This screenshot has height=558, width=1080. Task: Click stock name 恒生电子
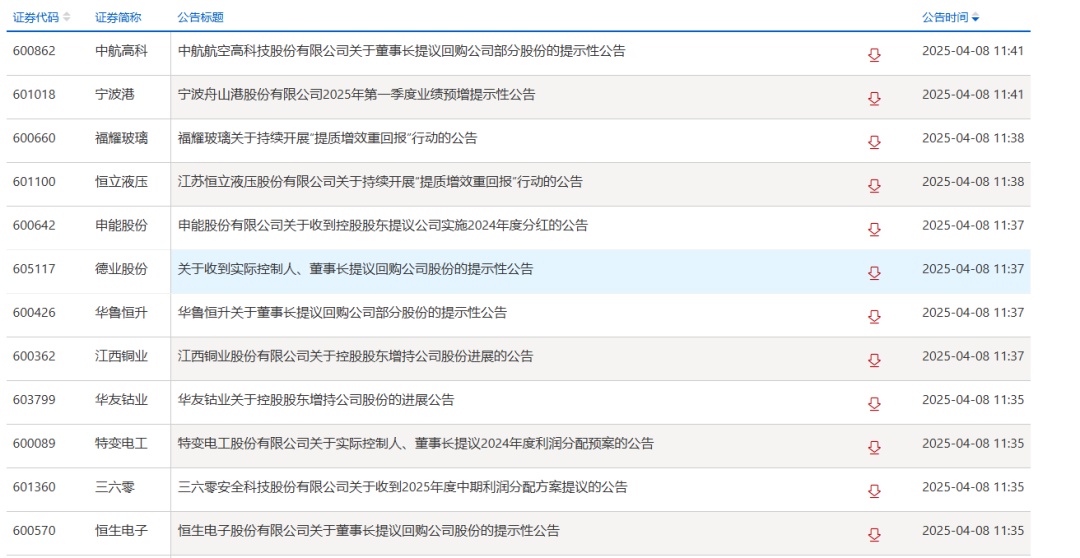click(121, 530)
